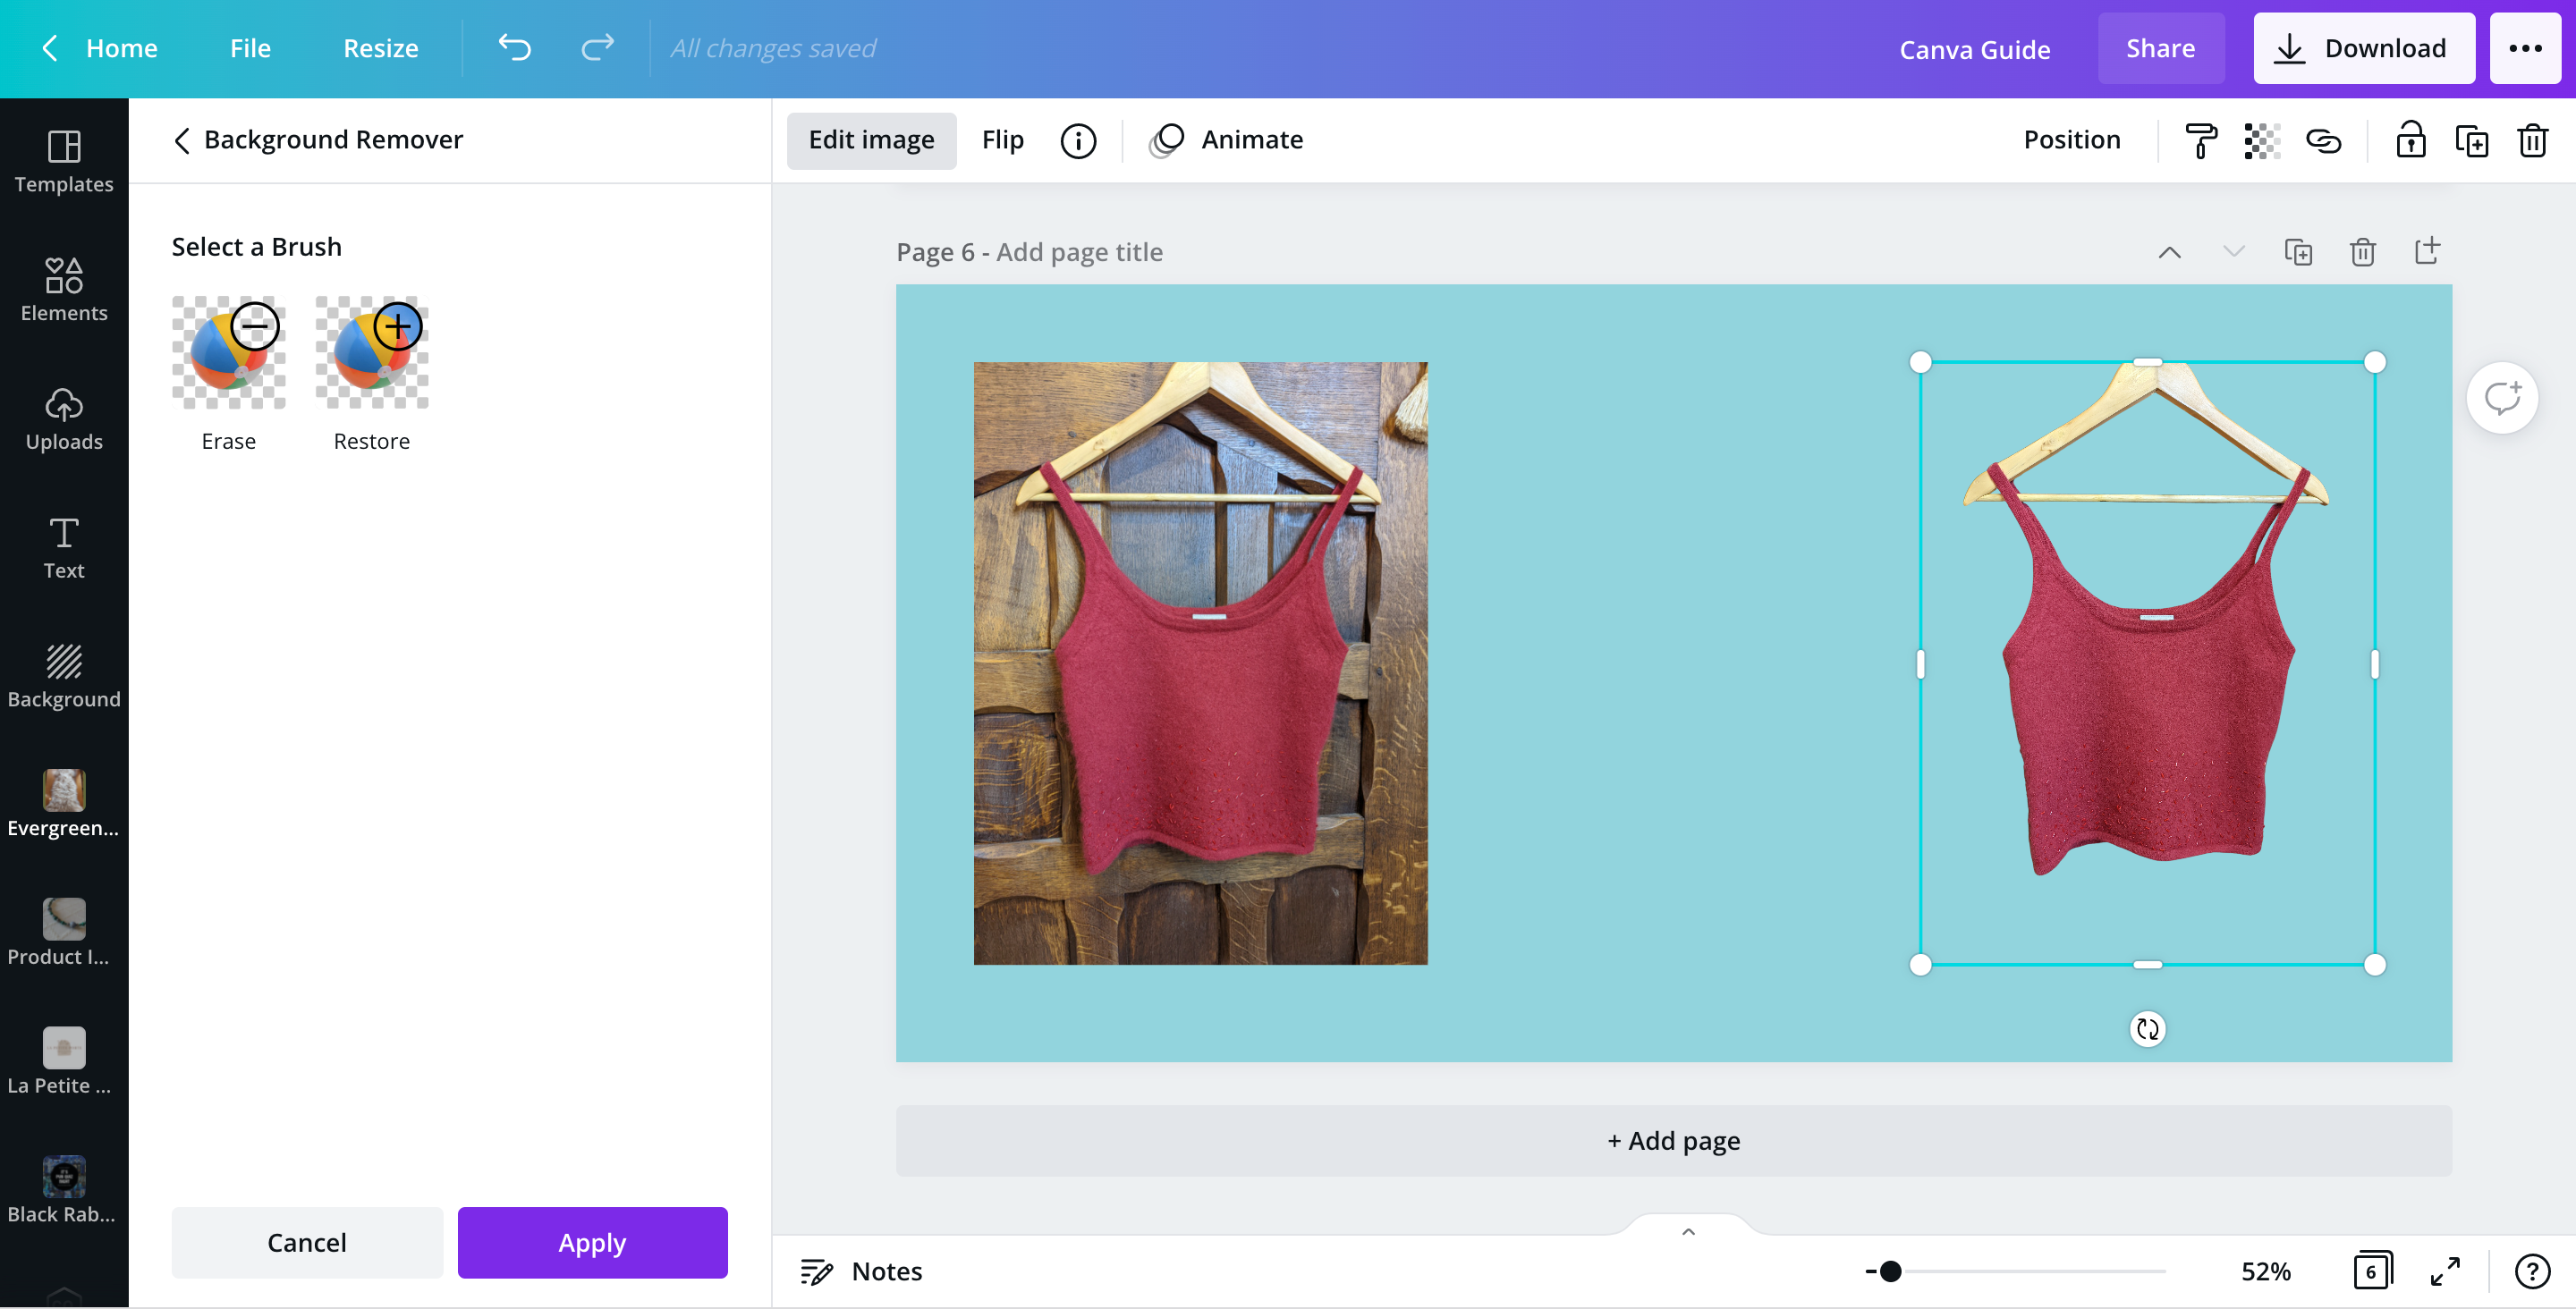Open the transparency settings
The width and height of the screenshot is (2576, 1309).
(x=2262, y=140)
